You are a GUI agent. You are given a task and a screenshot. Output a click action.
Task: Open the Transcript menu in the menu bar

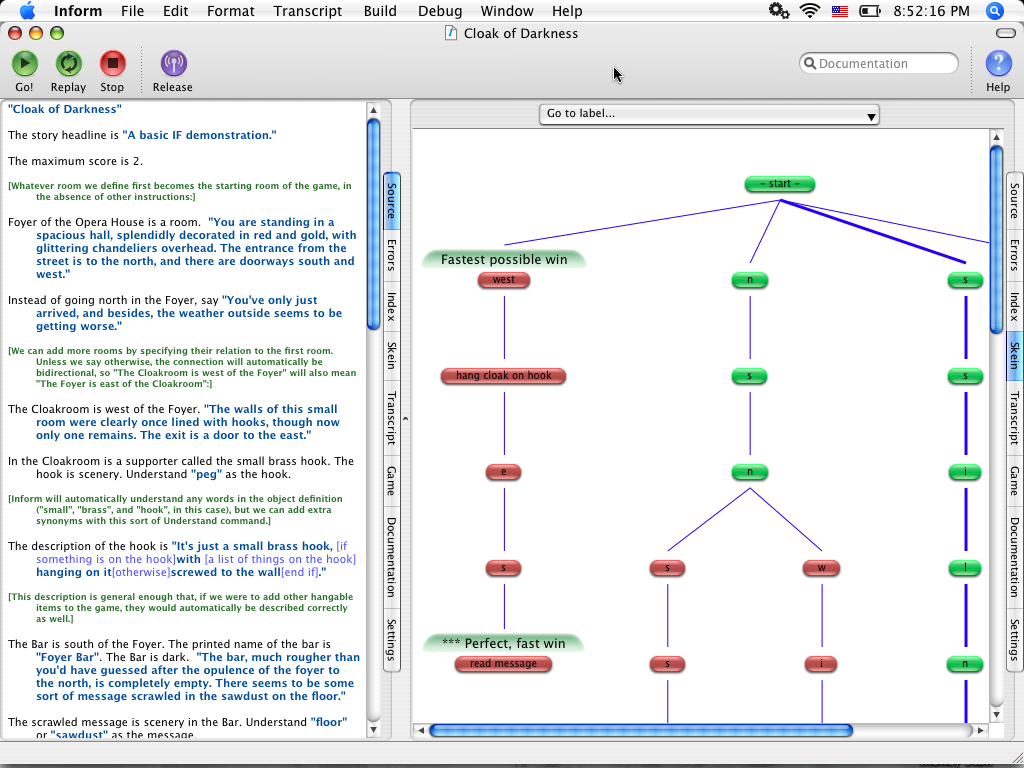[308, 11]
